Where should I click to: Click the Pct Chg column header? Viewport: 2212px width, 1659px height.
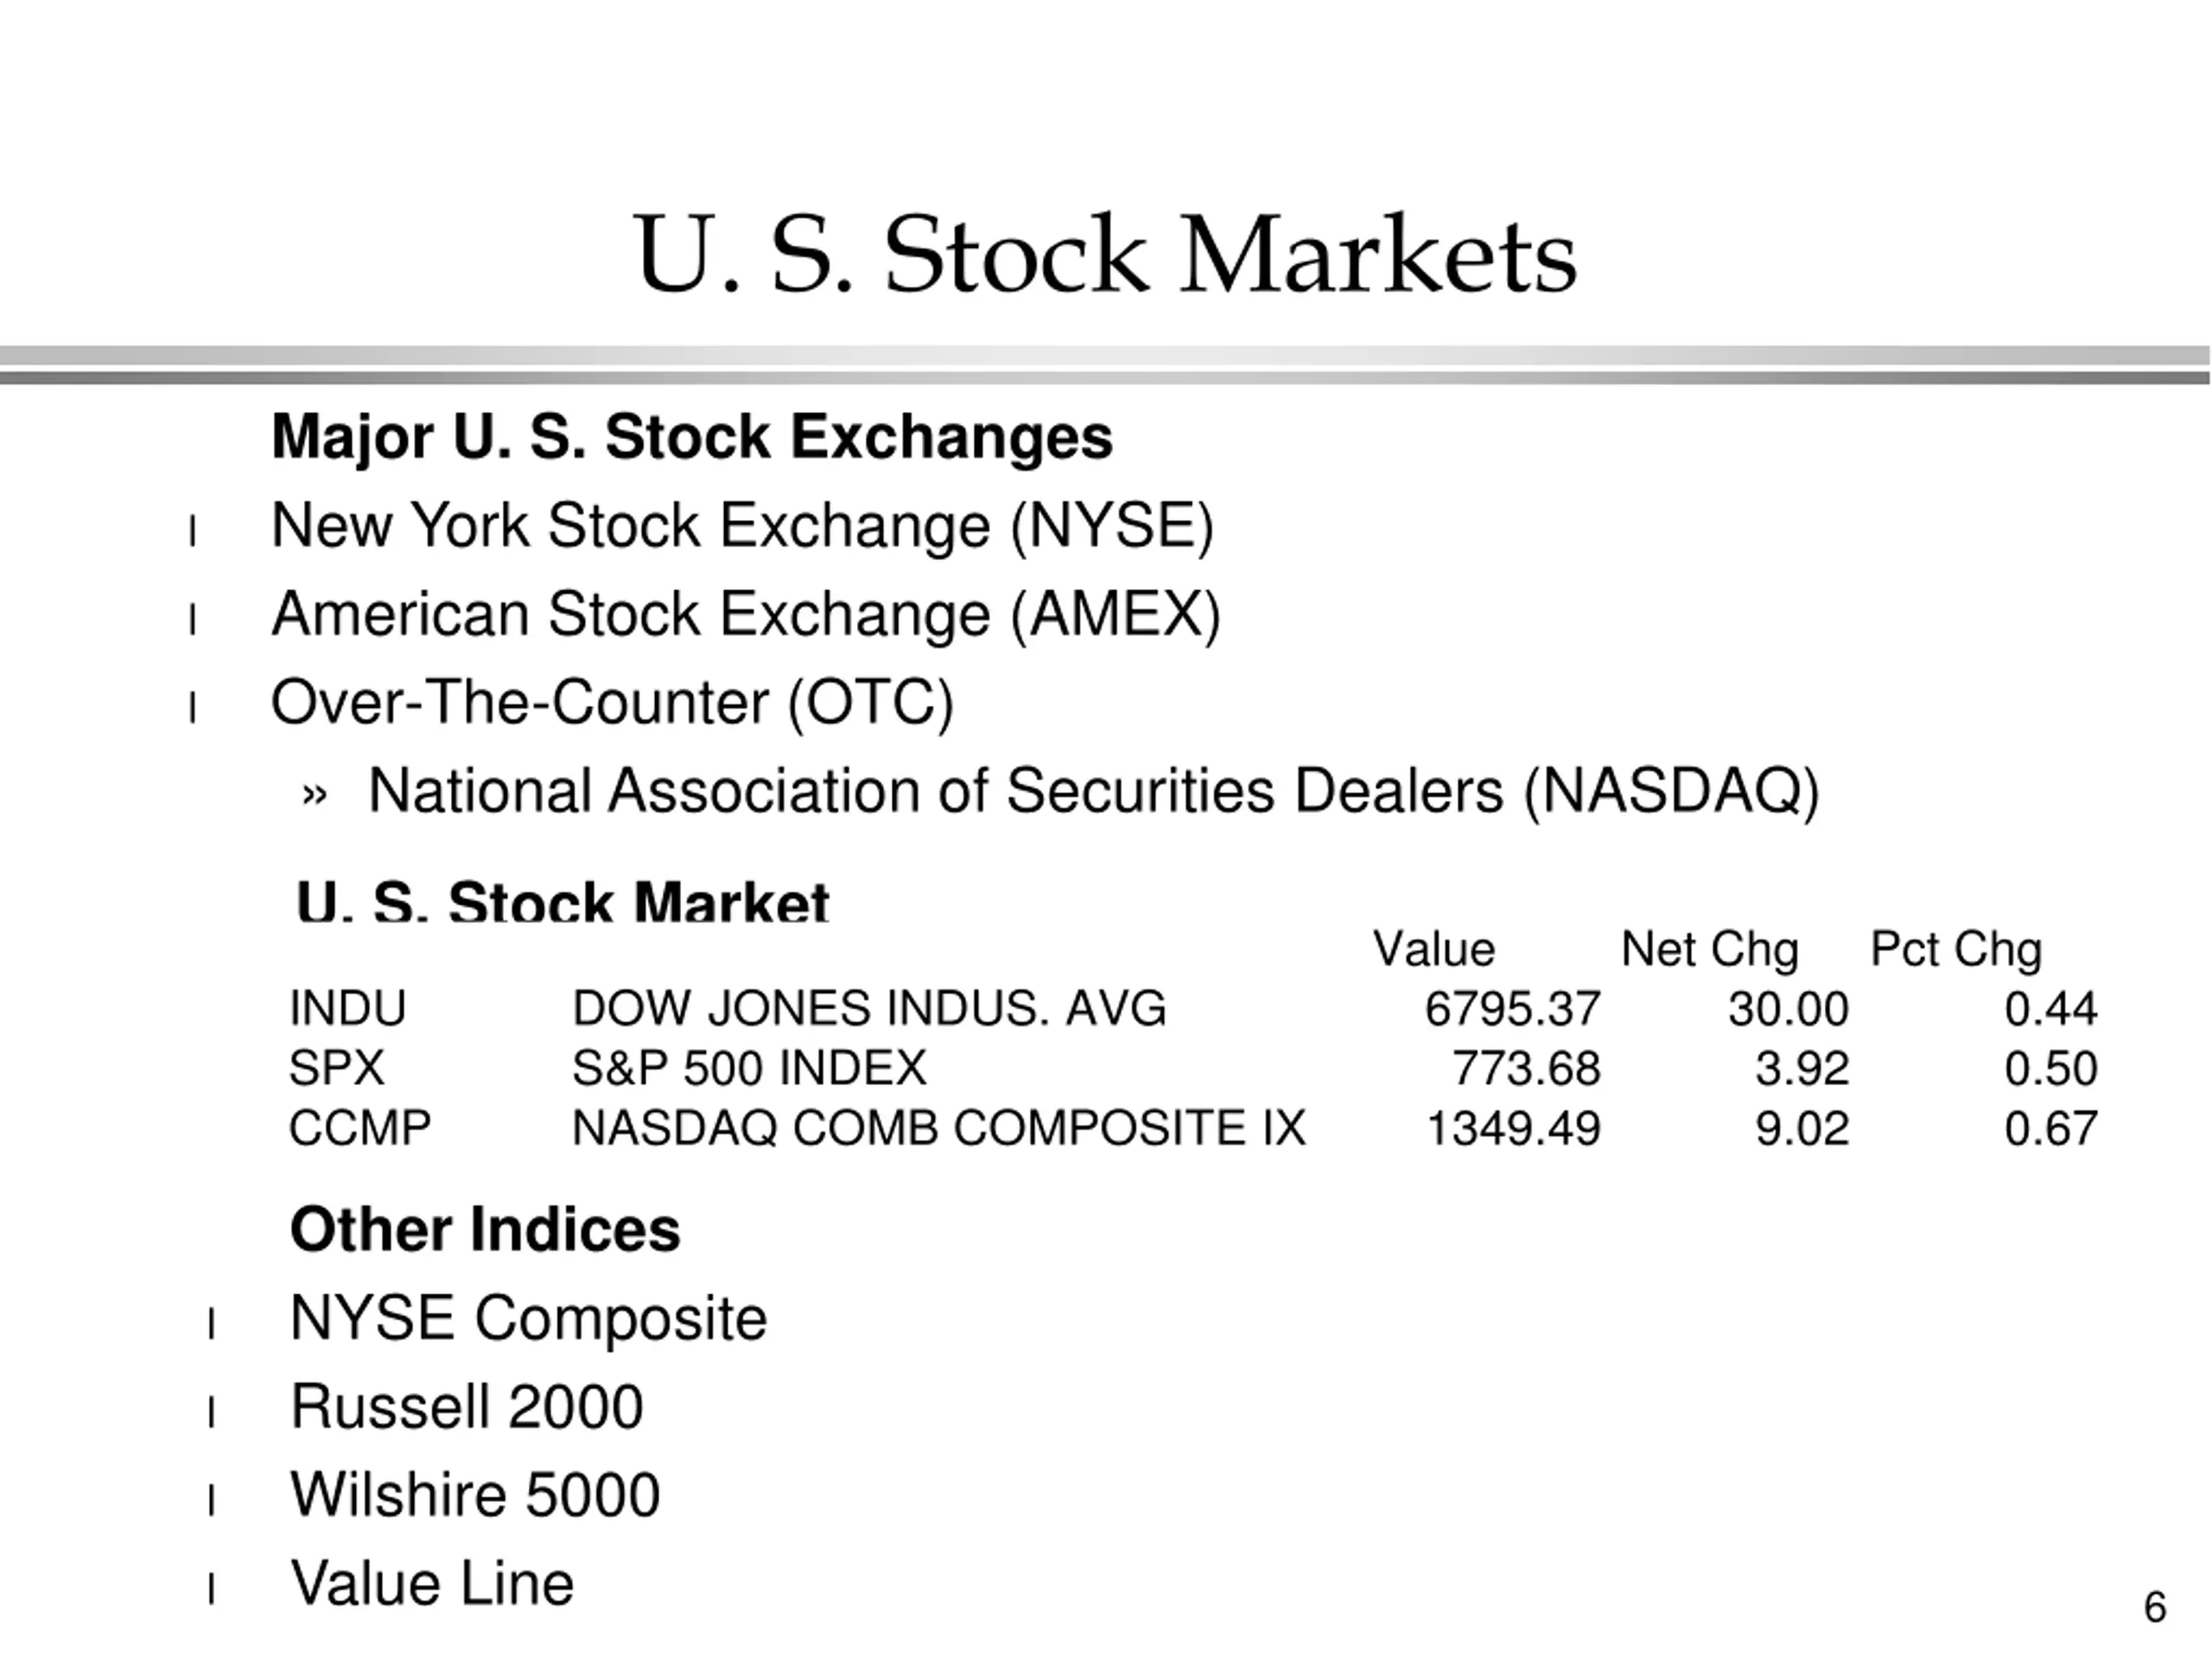point(1956,949)
